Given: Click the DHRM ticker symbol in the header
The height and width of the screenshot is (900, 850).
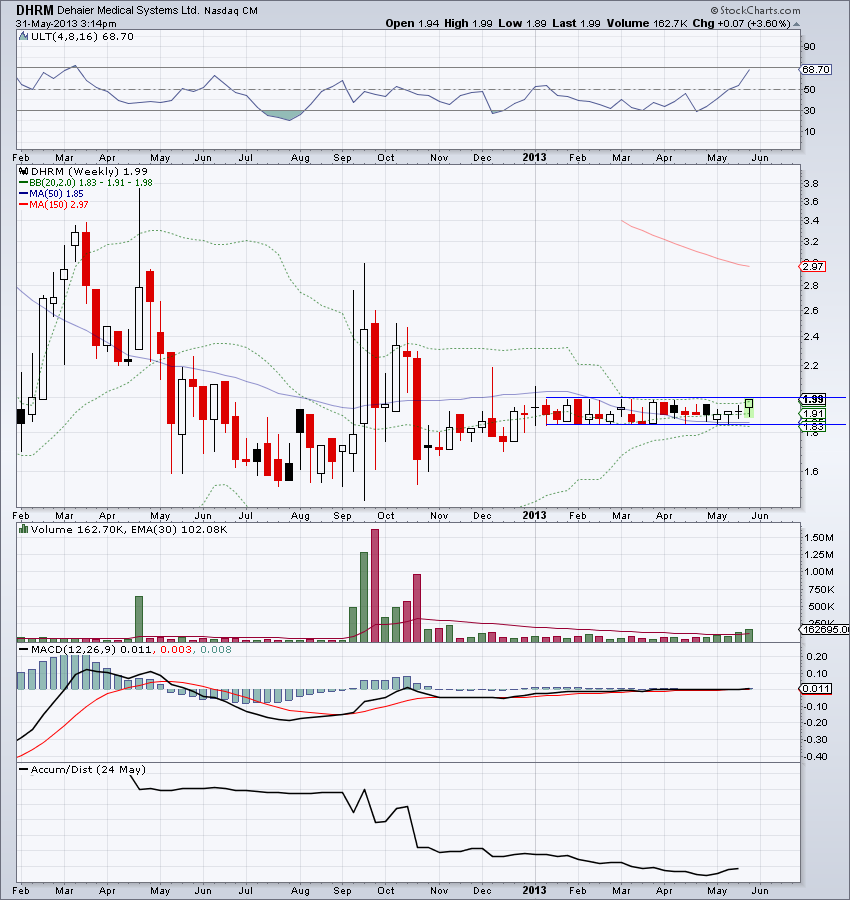Looking at the screenshot, I should click(x=34, y=10).
